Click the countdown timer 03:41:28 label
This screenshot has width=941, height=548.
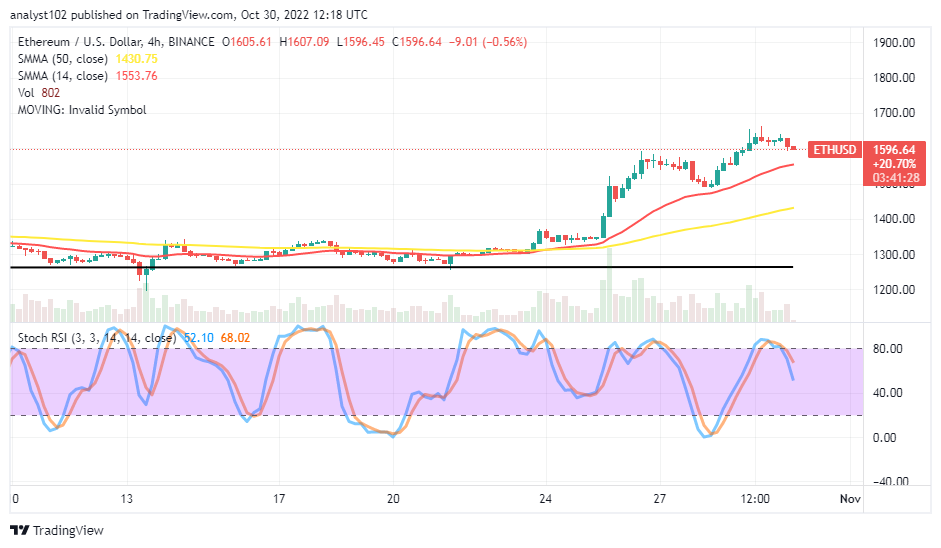[894, 178]
